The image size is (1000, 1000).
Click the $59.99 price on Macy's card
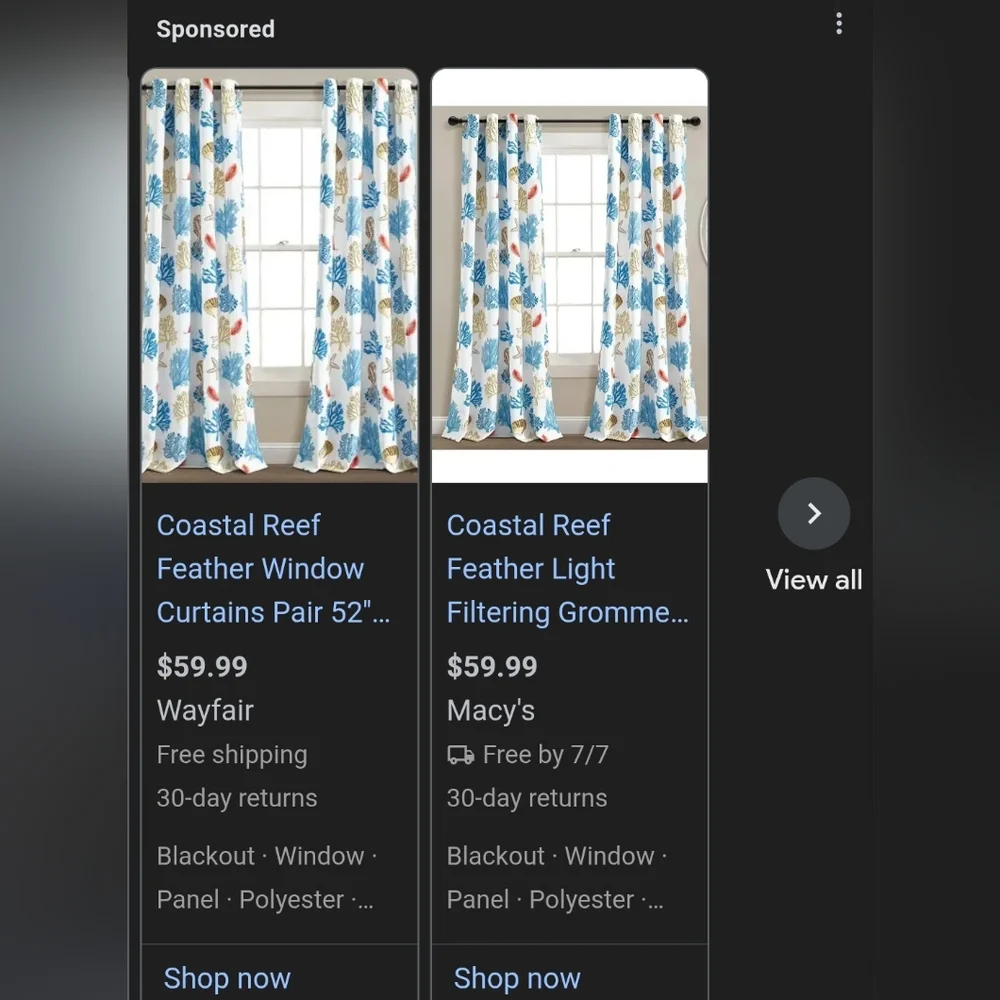[492, 666]
